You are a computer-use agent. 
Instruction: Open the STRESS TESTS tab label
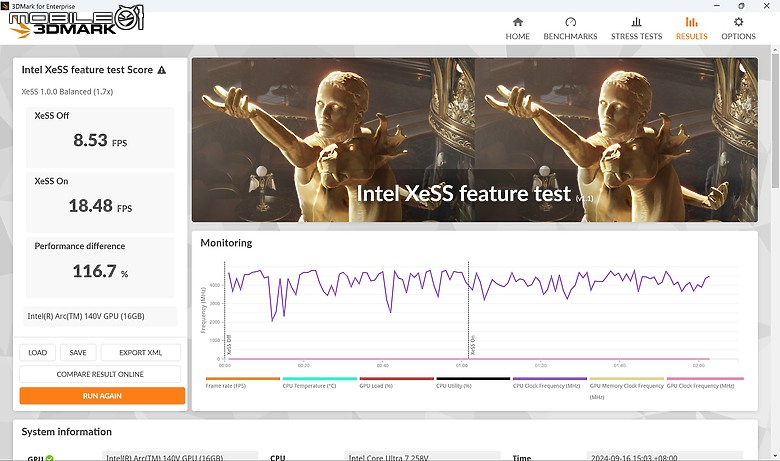pyautogui.click(x=637, y=36)
